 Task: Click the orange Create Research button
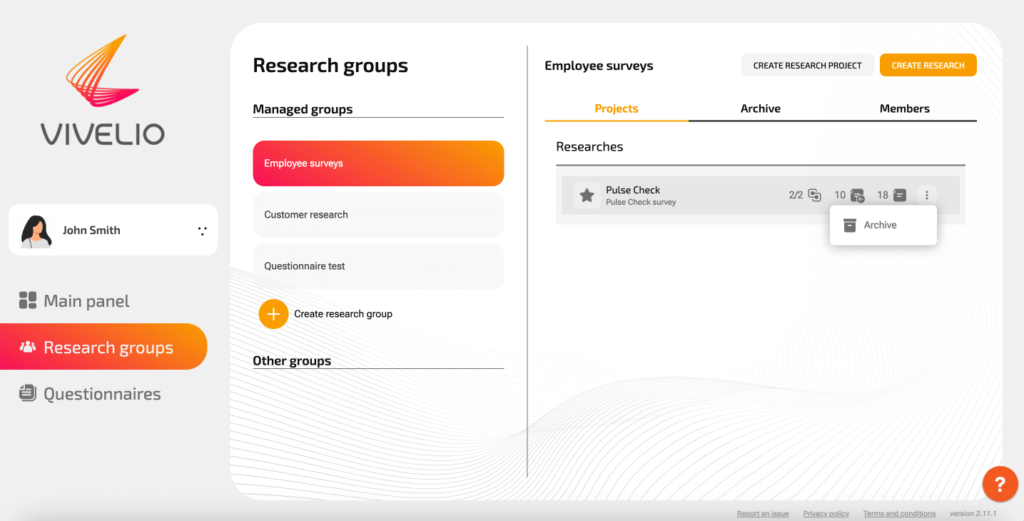(928, 65)
